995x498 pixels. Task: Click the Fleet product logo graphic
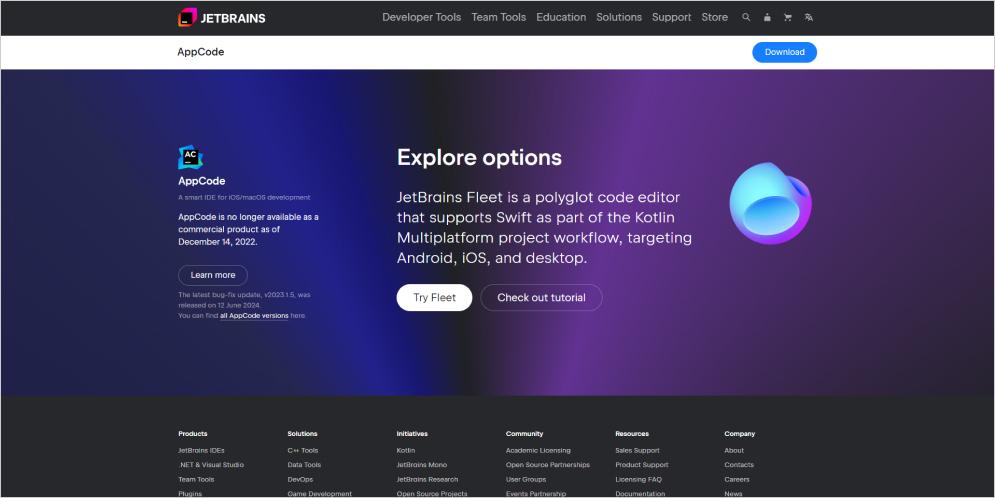(770, 204)
